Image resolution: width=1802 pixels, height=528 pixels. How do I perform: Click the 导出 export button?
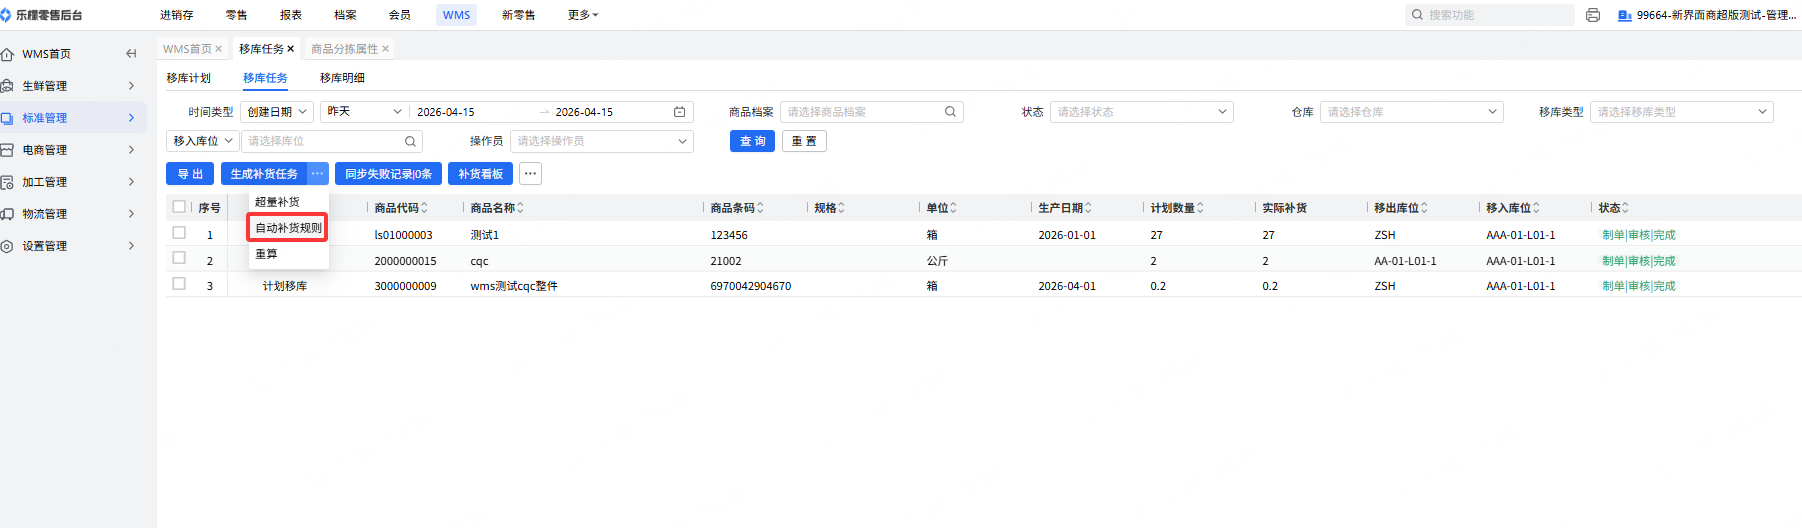coord(190,174)
